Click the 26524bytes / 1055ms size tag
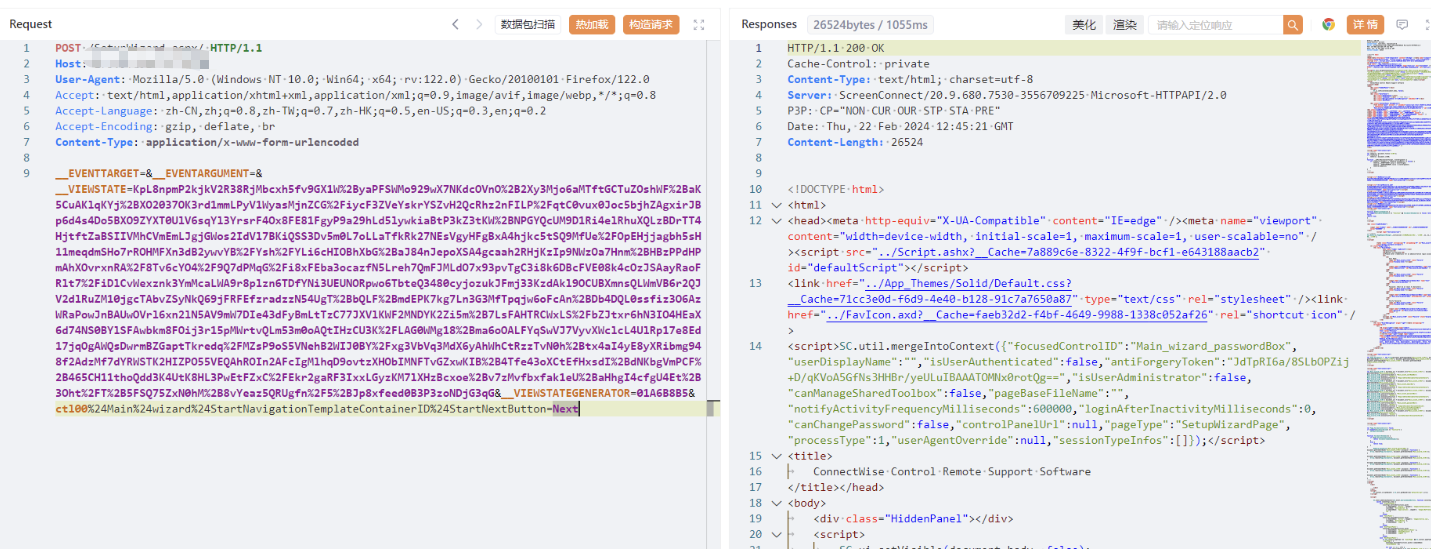The height and width of the screenshot is (552, 1431). click(870, 24)
